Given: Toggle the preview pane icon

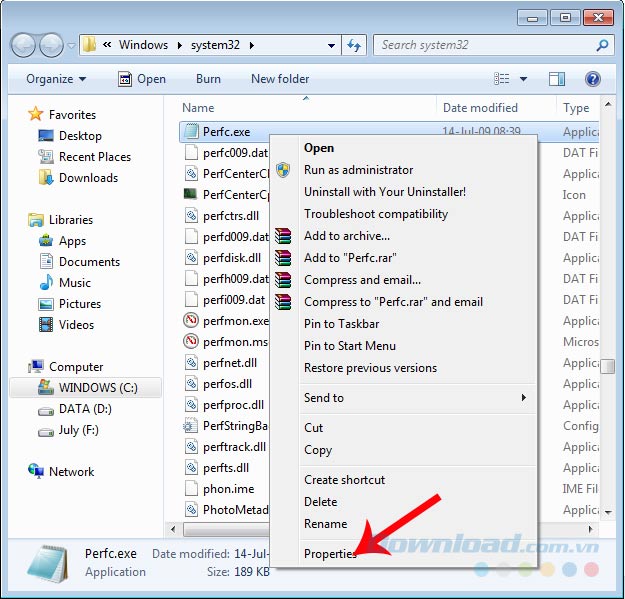Looking at the screenshot, I should [x=556, y=79].
